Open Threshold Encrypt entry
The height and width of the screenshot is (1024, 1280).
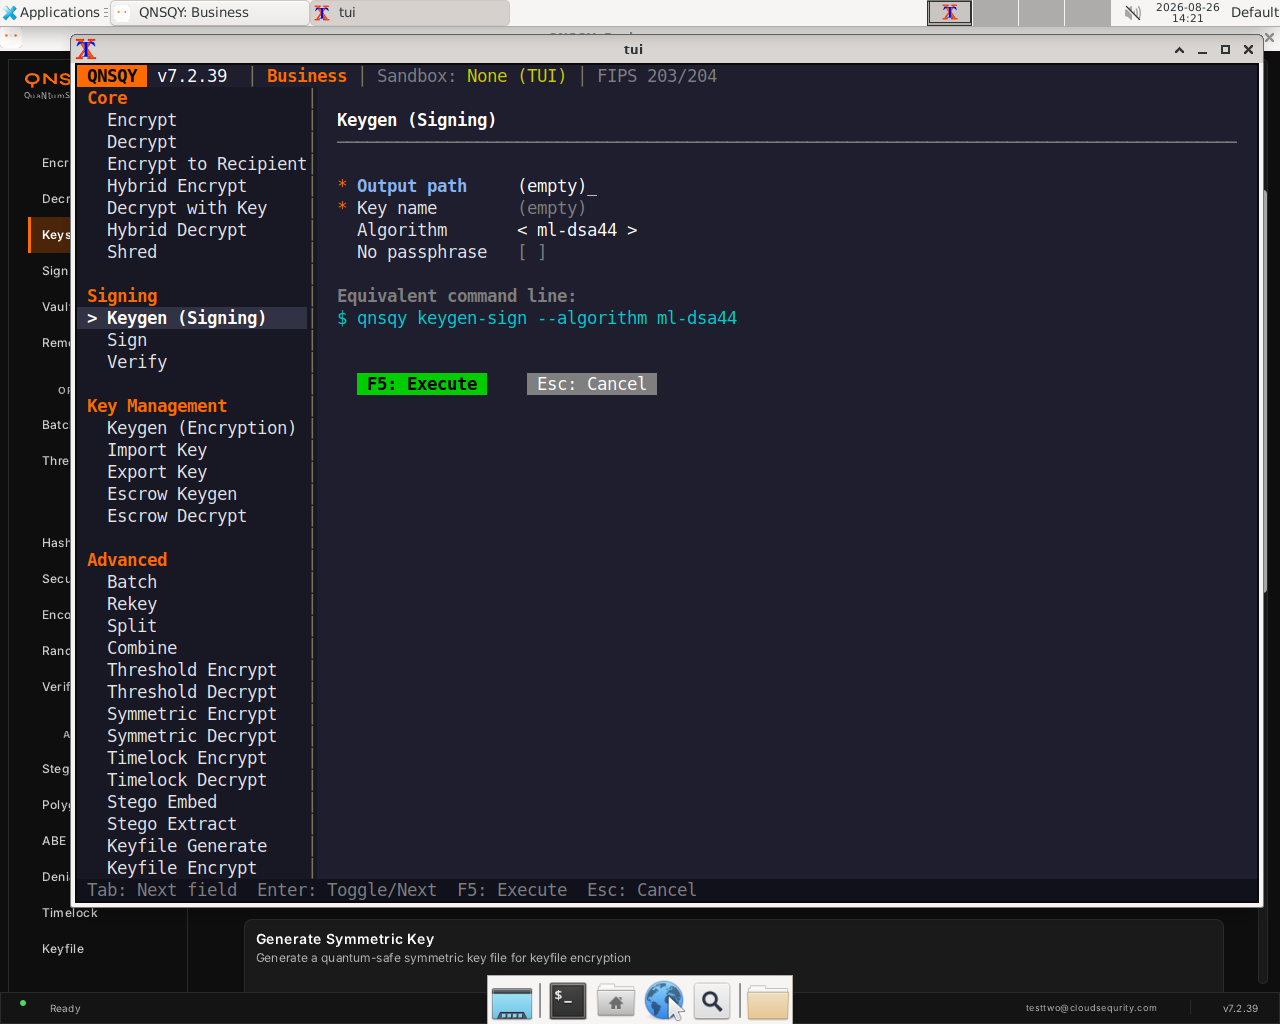(x=192, y=670)
